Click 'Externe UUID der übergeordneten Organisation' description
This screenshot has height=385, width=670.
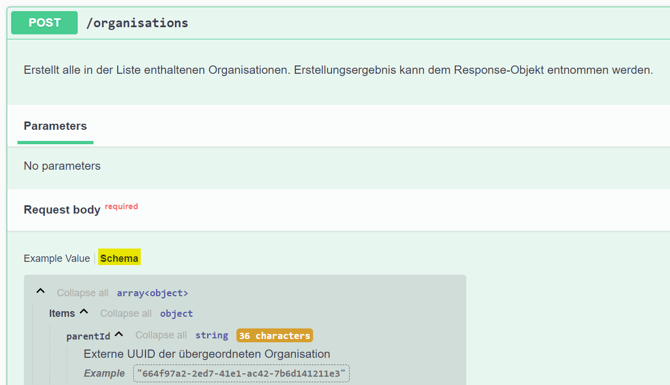pyautogui.click(x=207, y=354)
